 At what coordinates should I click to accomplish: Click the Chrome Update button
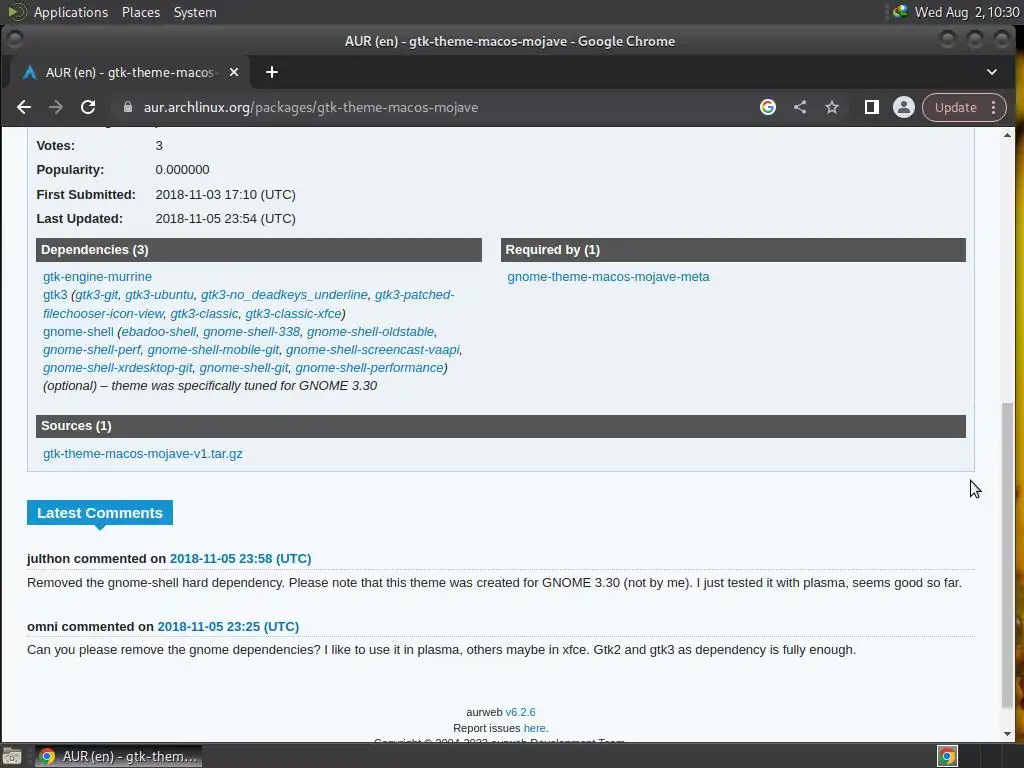955,107
